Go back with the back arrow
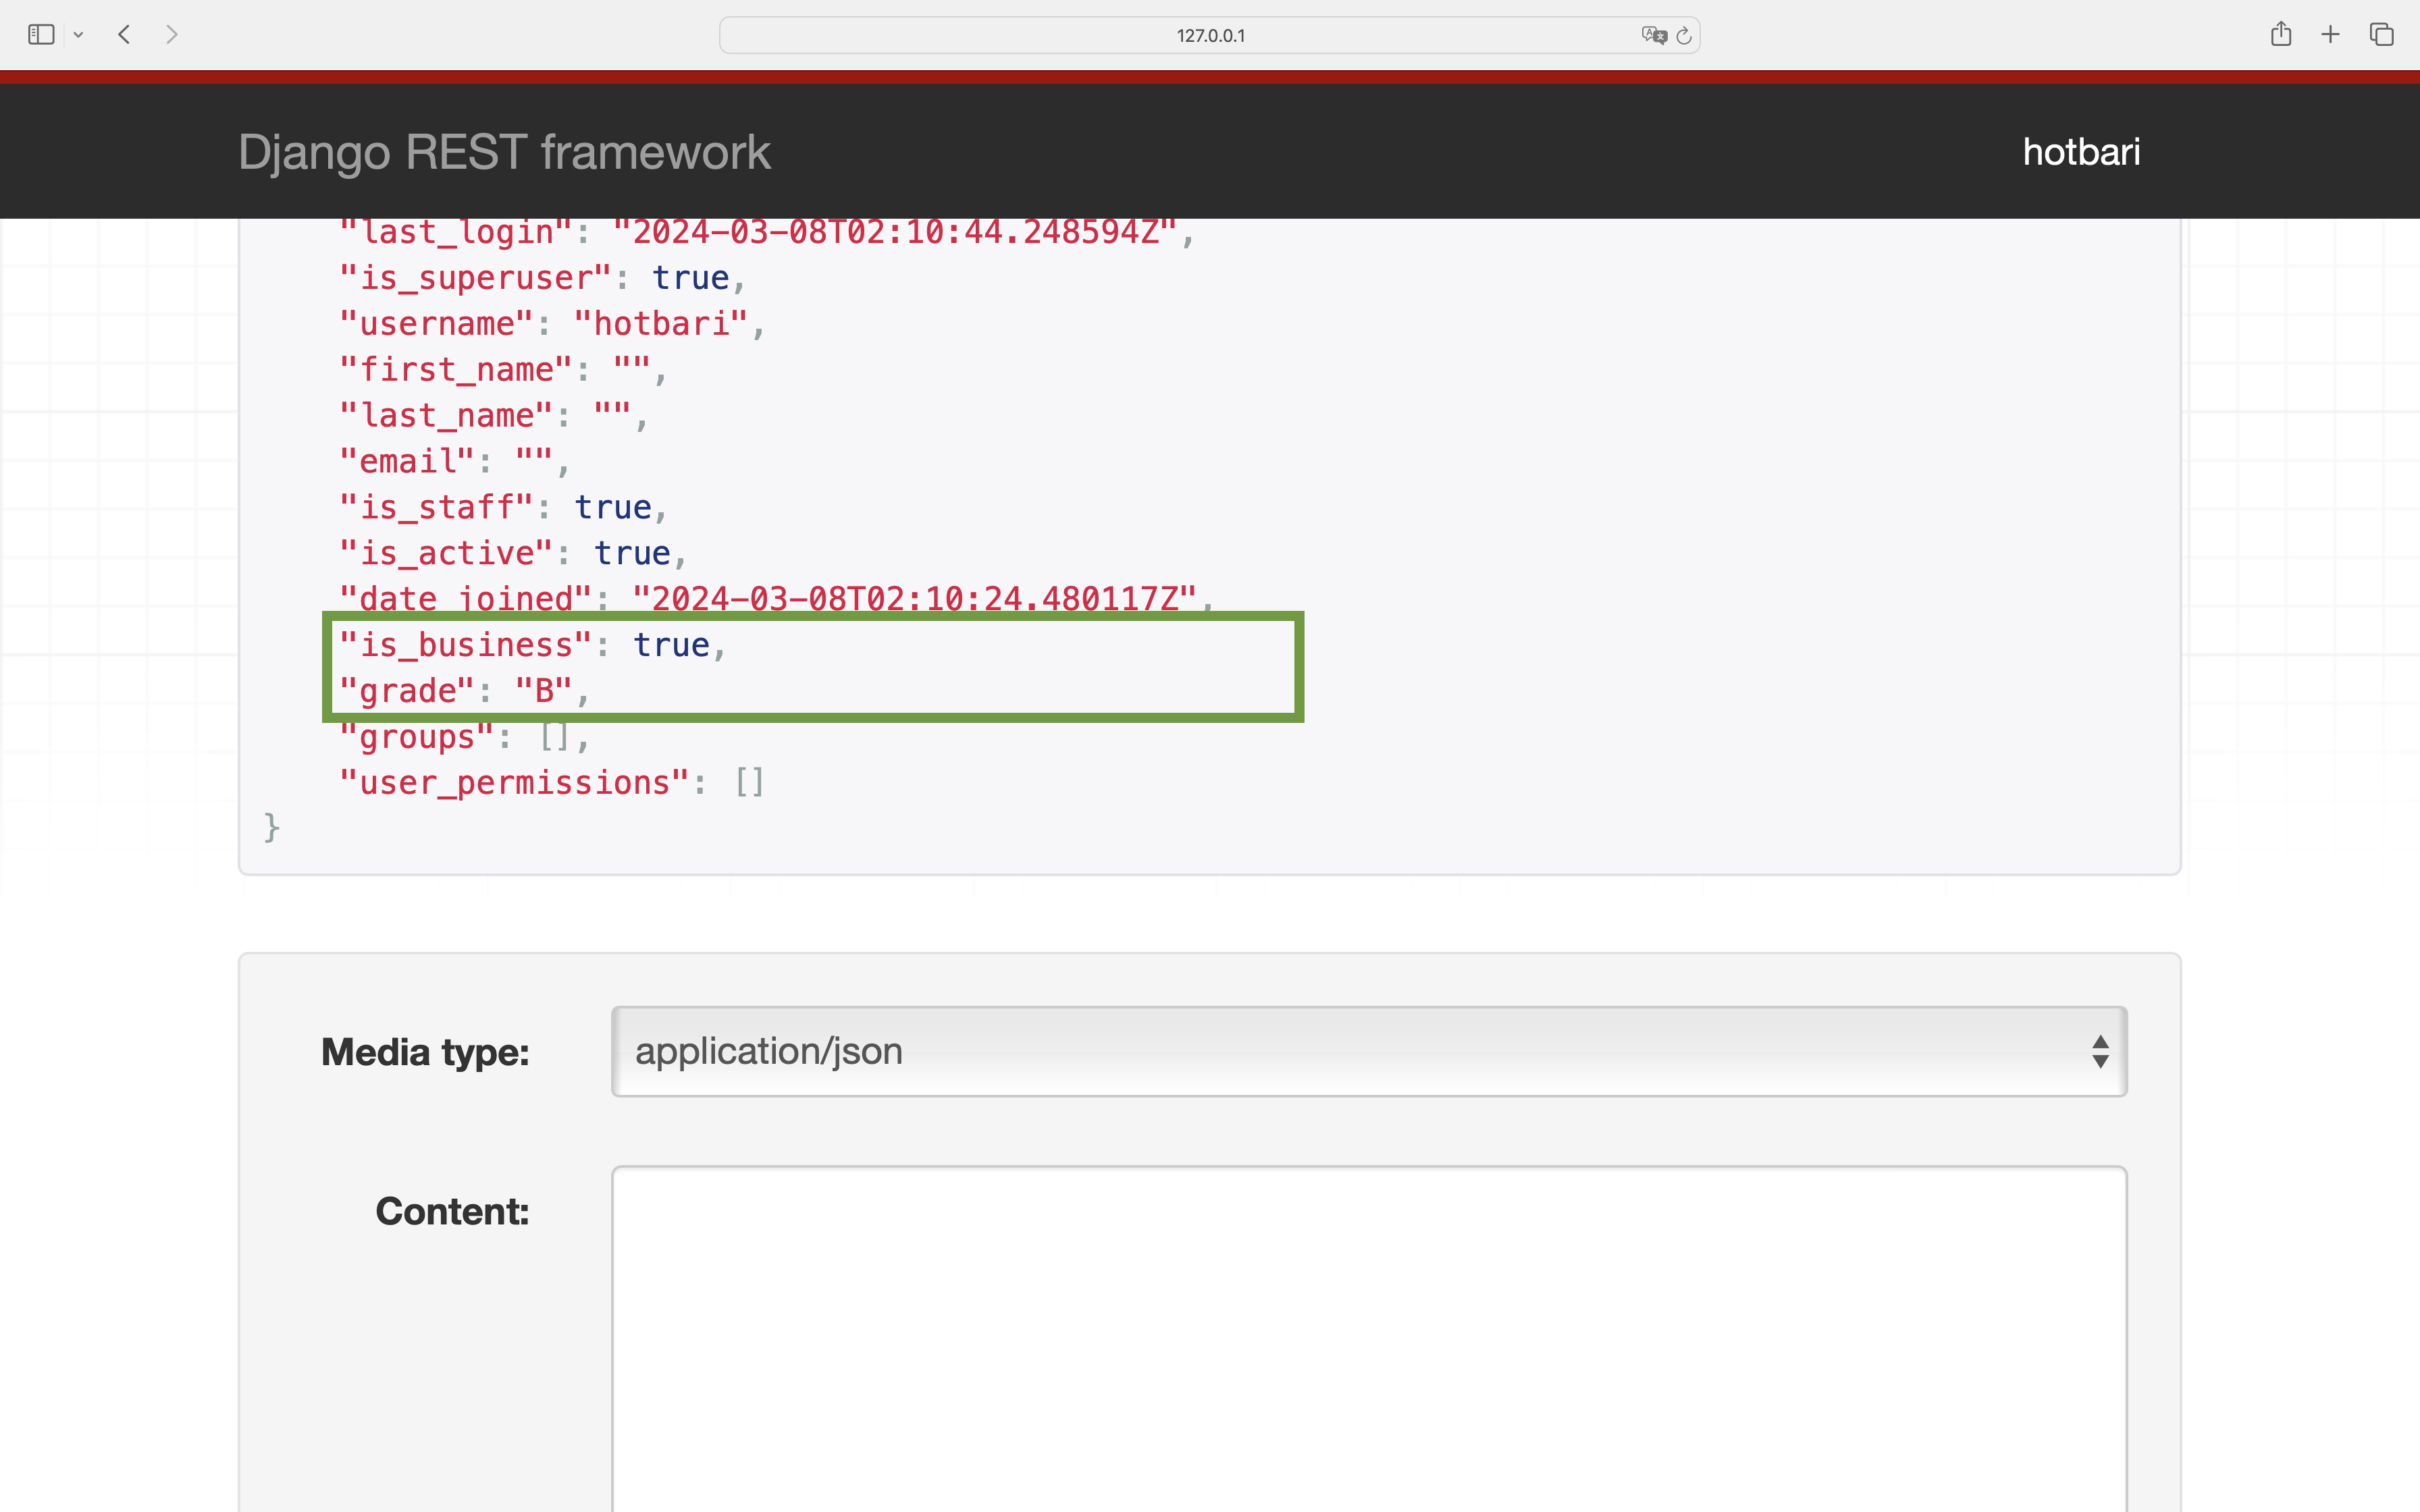The image size is (2420, 1512). [x=124, y=35]
